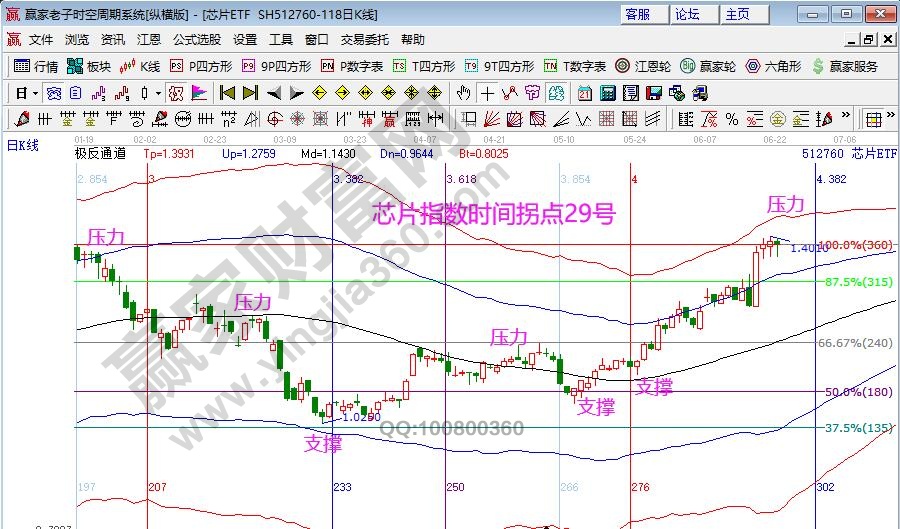Toggle the hand pan tool
Image resolution: width=900 pixels, height=529 pixels.
(463, 93)
